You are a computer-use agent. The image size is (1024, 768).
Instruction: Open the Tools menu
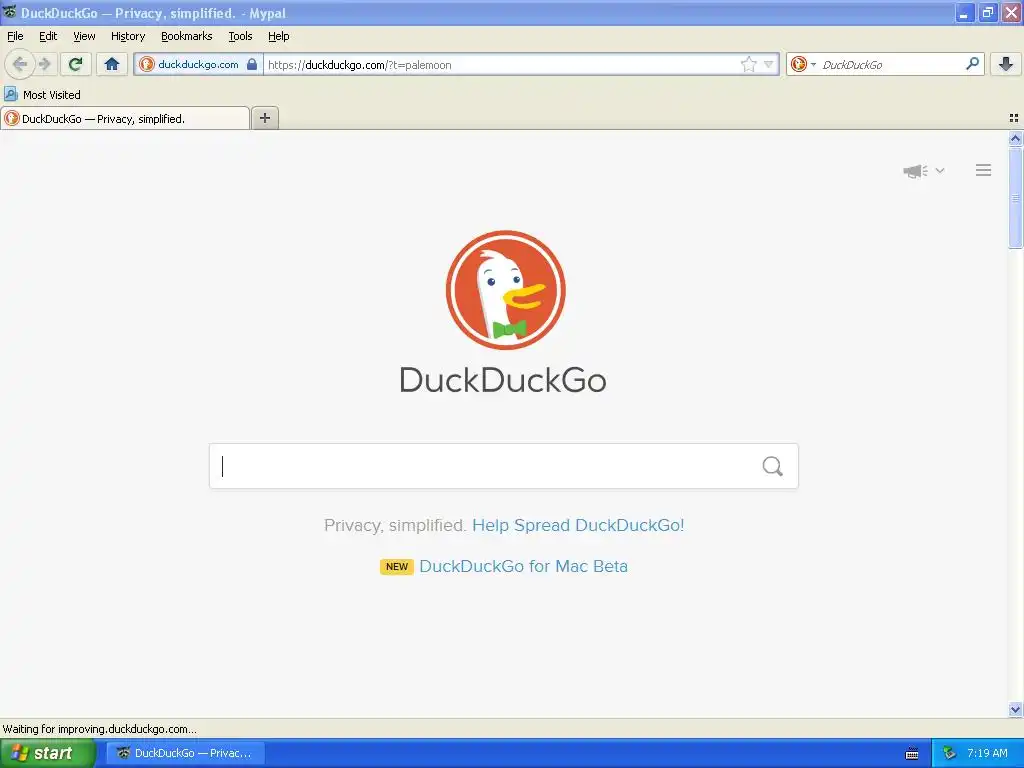pos(240,36)
